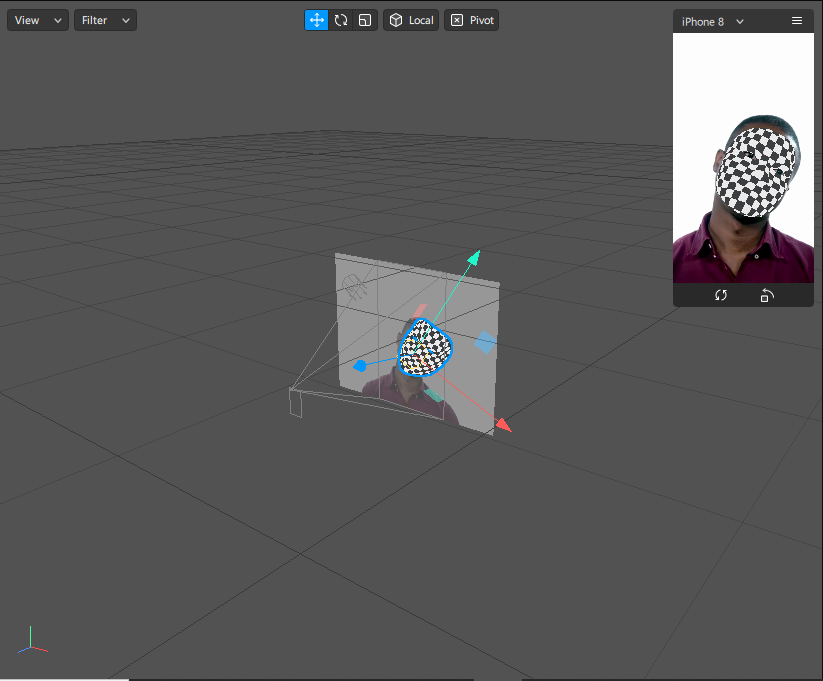Open the Filter dropdown menu
This screenshot has height=681, width=823.
pyautogui.click(x=105, y=20)
